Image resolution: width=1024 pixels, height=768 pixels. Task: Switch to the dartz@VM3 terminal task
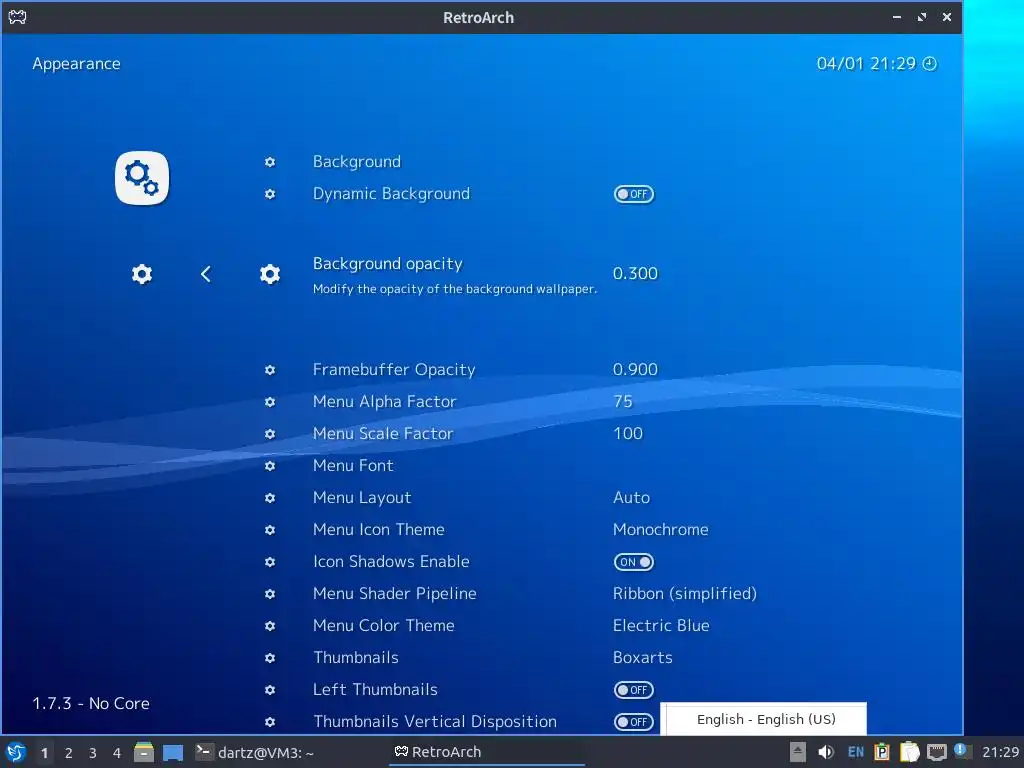(255, 752)
